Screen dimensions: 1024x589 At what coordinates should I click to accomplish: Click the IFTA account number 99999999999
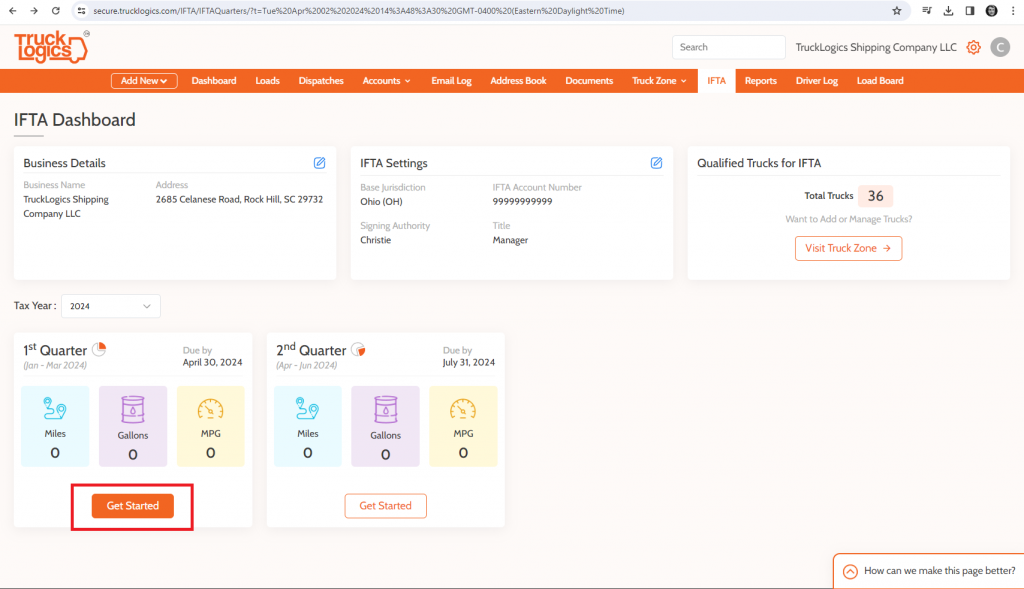(x=522, y=201)
